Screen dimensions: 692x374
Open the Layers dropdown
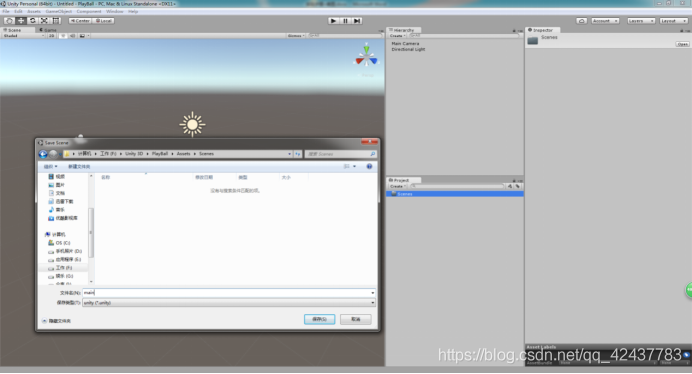pos(641,21)
